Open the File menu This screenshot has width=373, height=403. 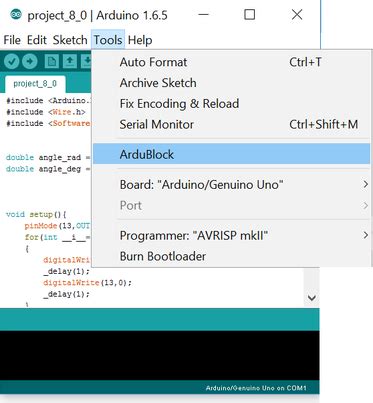[x=12, y=40]
